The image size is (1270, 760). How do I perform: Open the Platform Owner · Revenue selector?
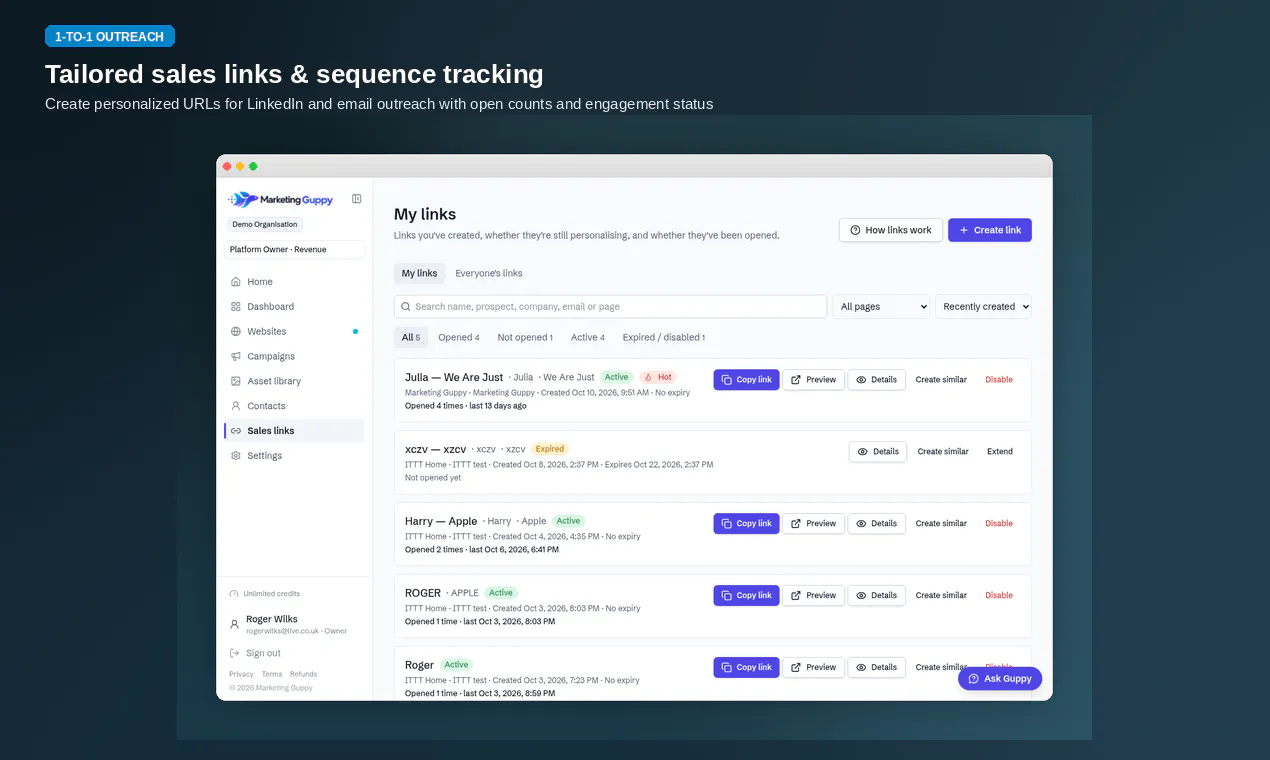coord(294,250)
